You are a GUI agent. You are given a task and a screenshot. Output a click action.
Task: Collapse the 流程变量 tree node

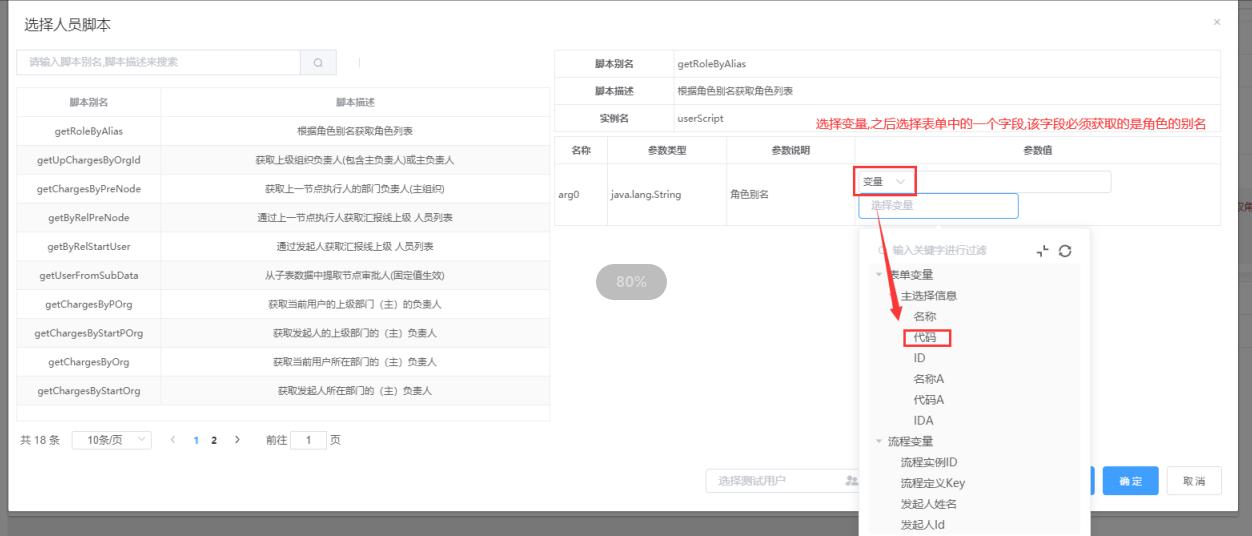pyautogui.click(x=879, y=441)
